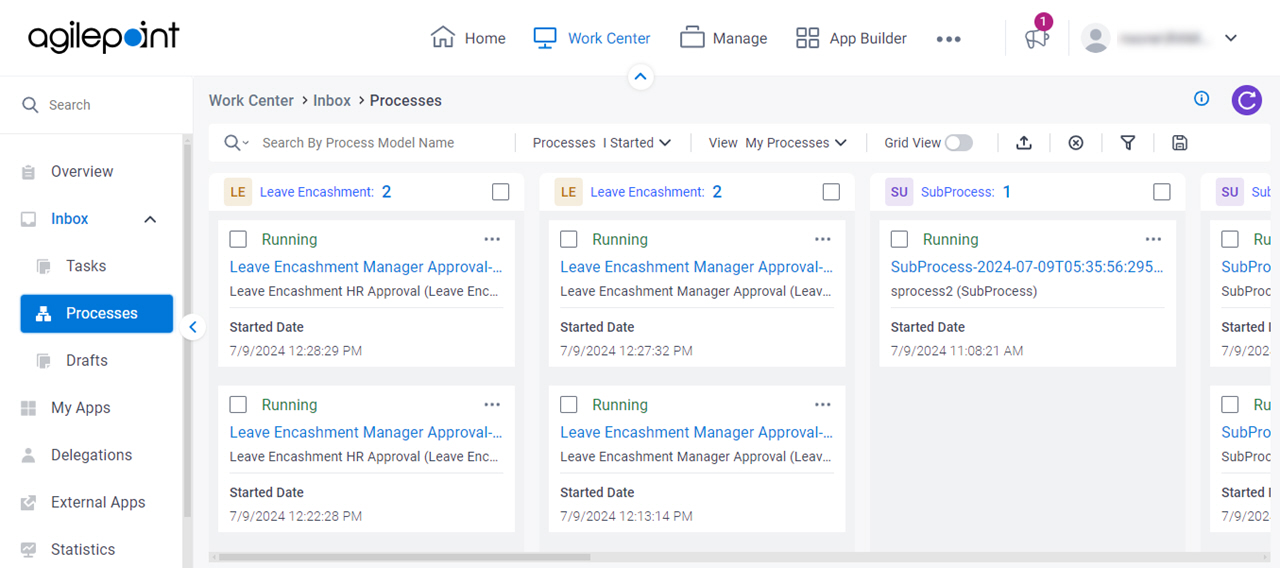The width and height of the screenshot is (1280, 568).
Task: Click Work Center breadcrumb link
Action: (251, 100)
